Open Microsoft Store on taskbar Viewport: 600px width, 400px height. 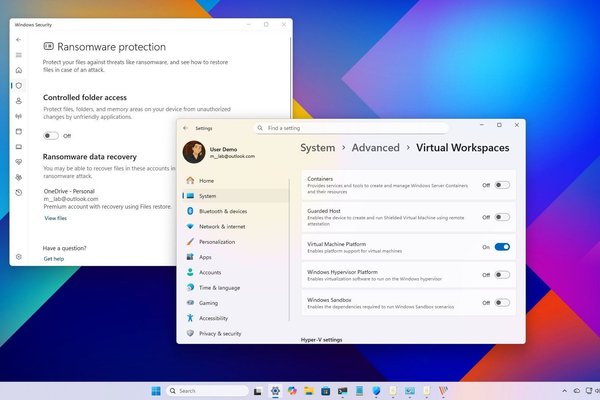(326, 391)
